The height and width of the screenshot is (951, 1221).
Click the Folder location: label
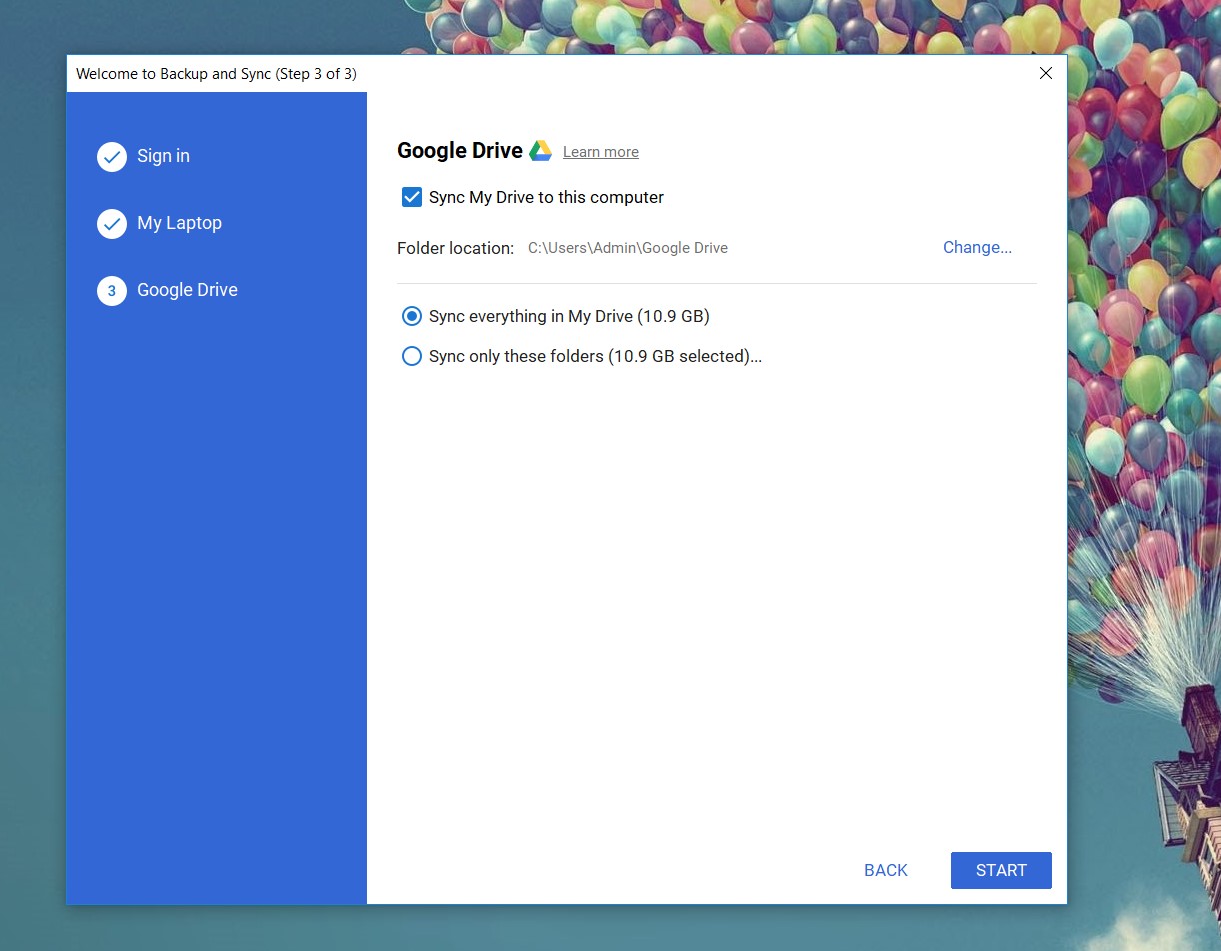pyautogui.click(x=455, y=248)
